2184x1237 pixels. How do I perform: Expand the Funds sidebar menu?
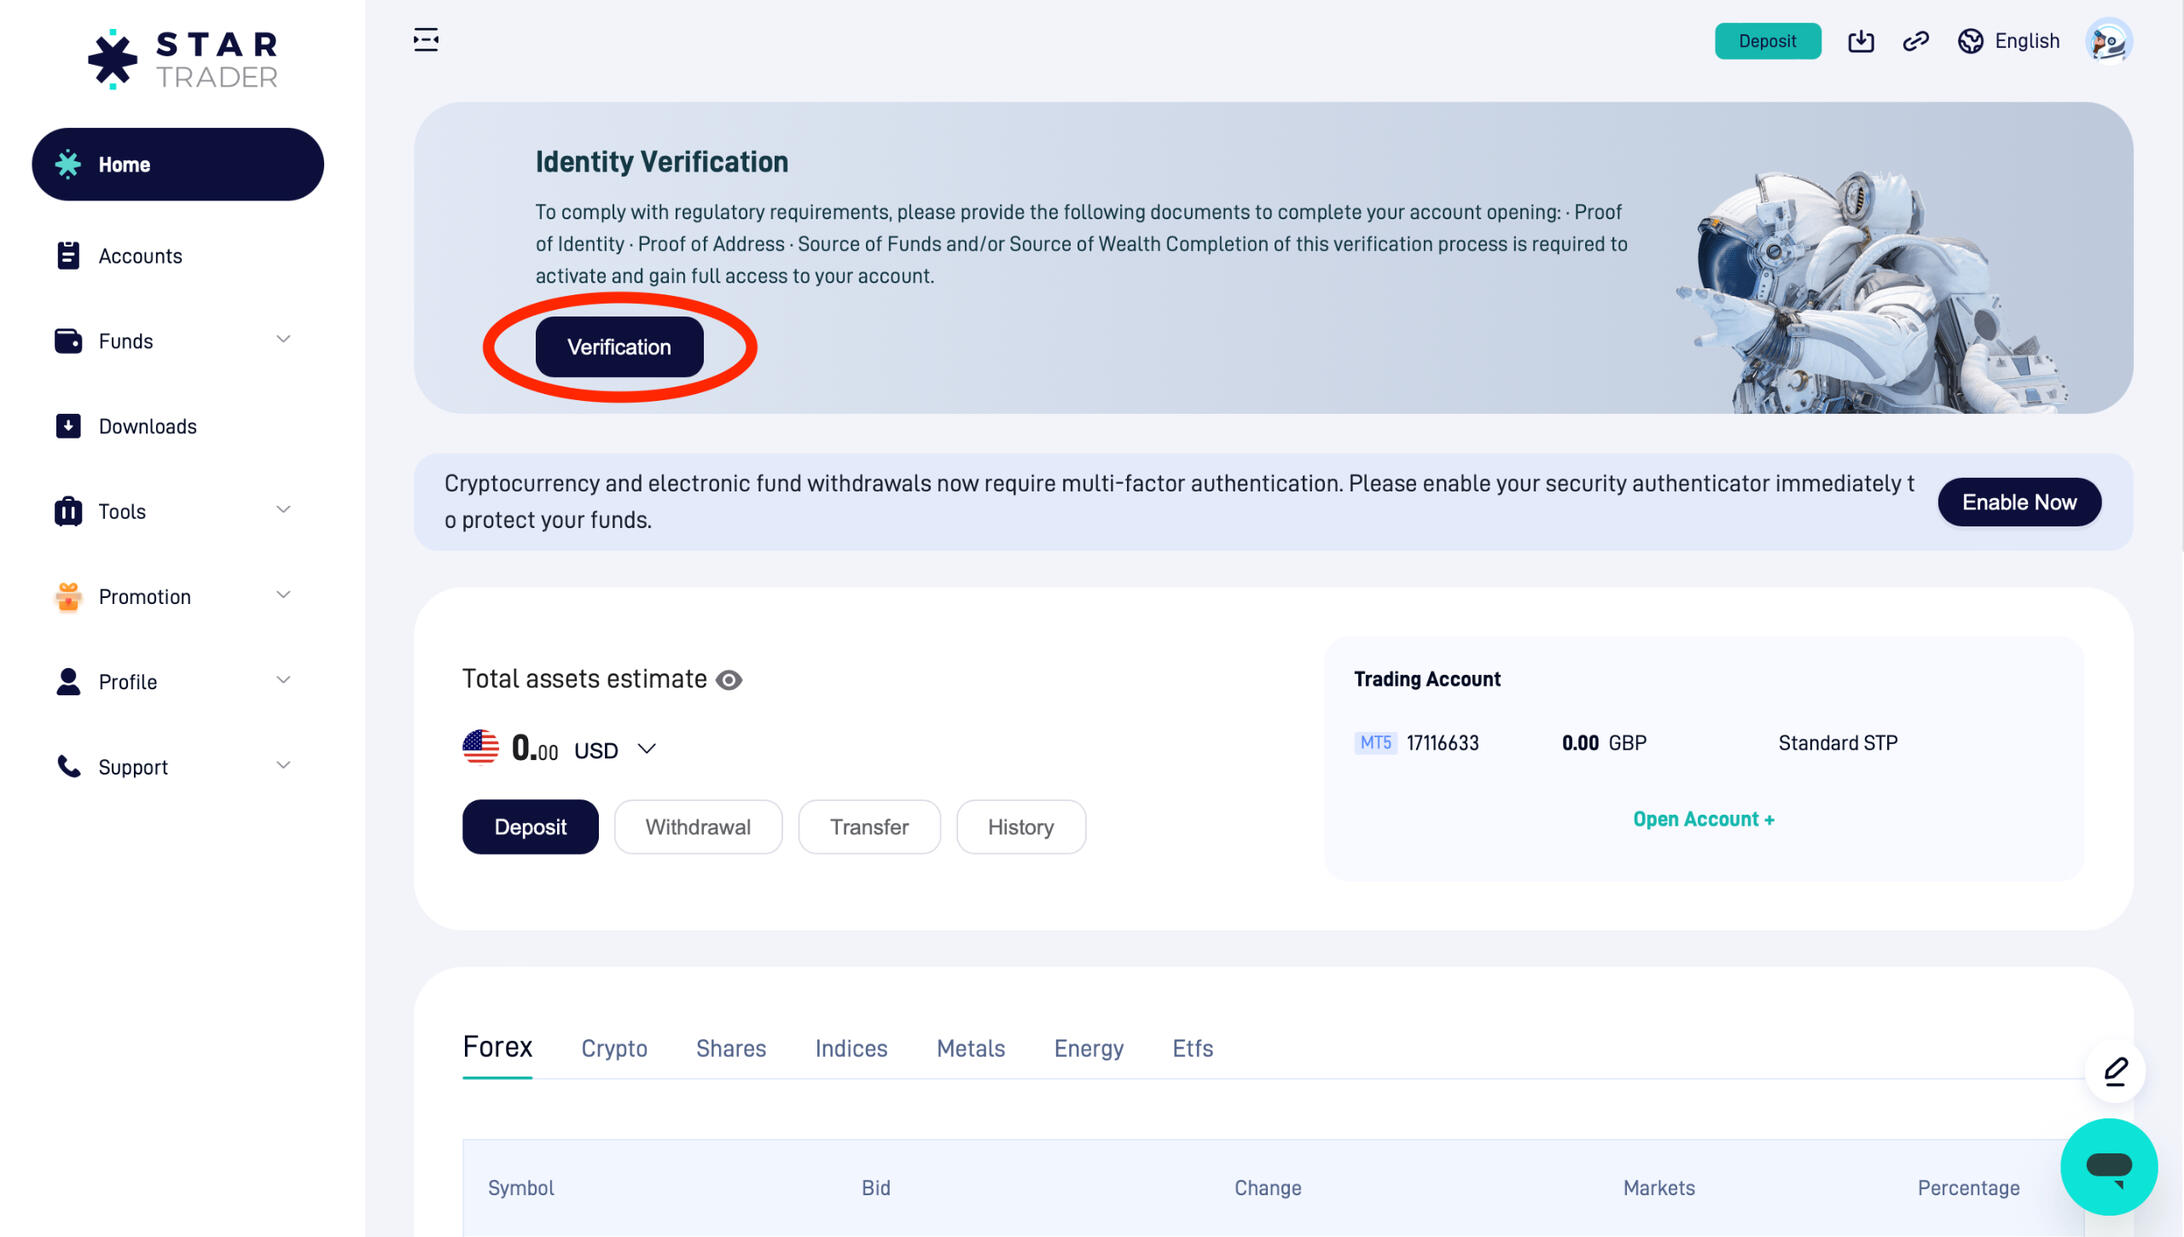click(x=172, y=341)
